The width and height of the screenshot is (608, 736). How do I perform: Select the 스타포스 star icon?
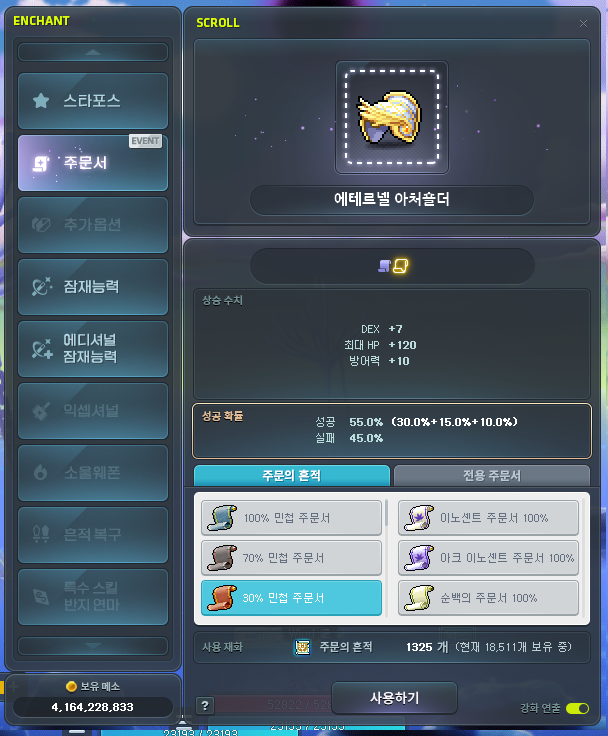(x=41, y=100)
